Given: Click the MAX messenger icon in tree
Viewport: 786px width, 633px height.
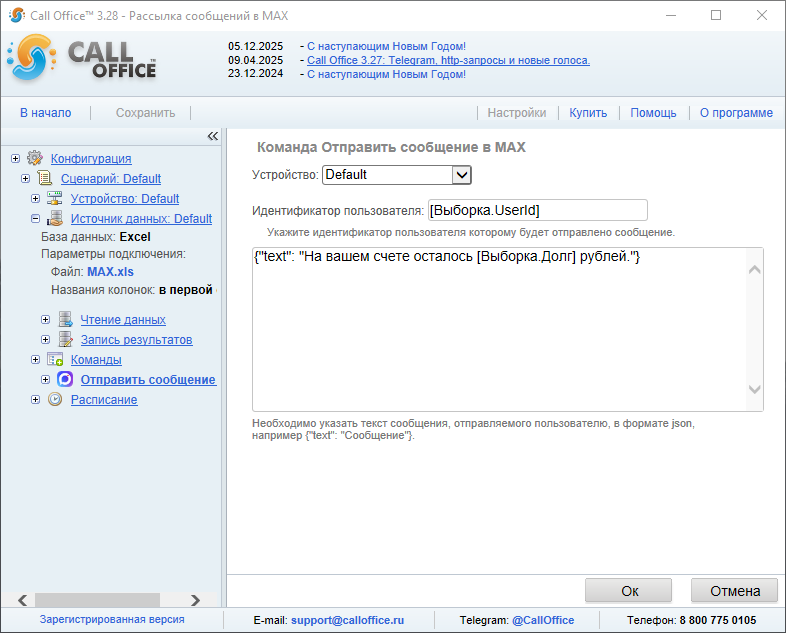Looking at the screenshot, I should pos(65,379).
